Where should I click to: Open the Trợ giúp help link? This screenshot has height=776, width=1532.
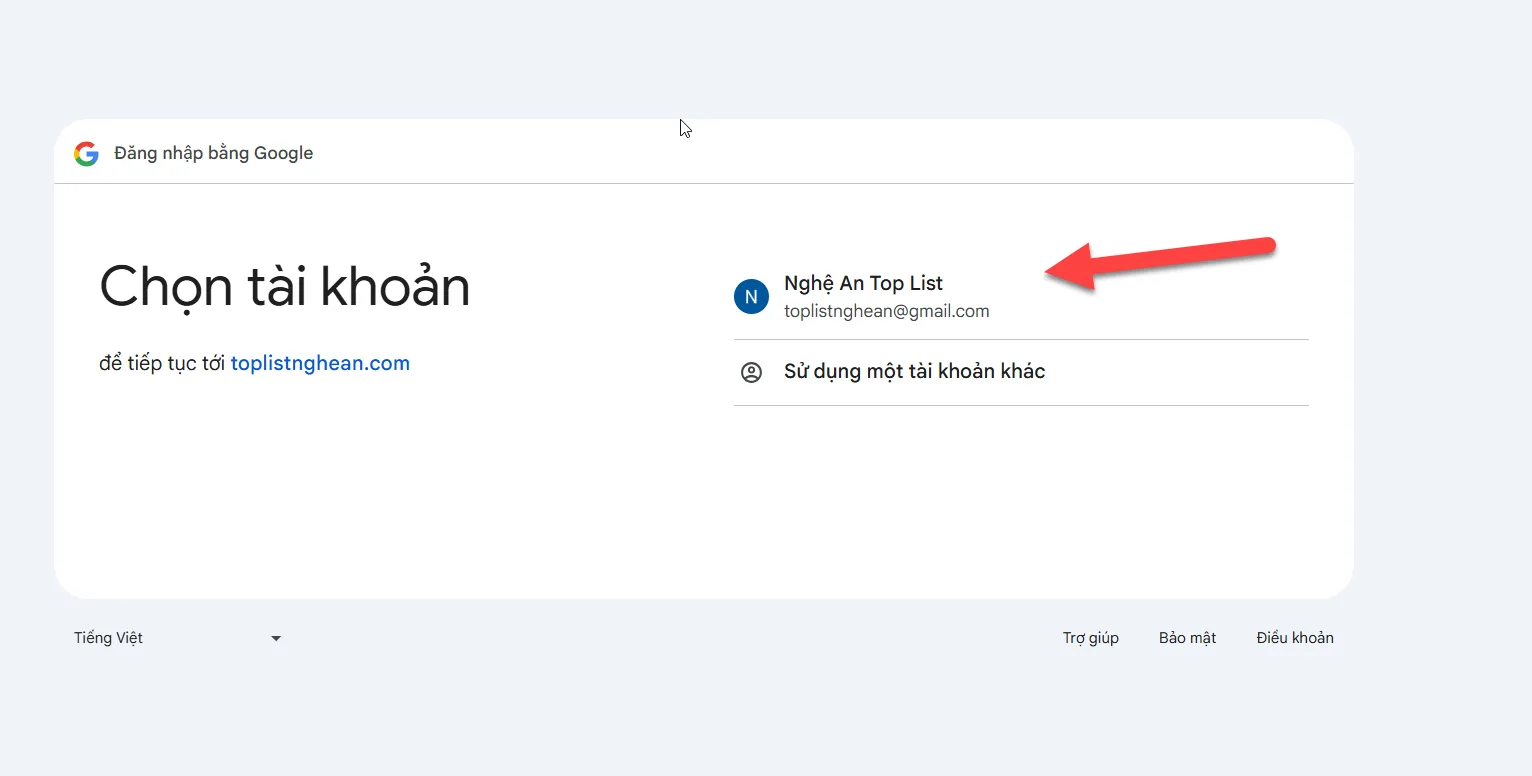click(x=1090, y=638)
